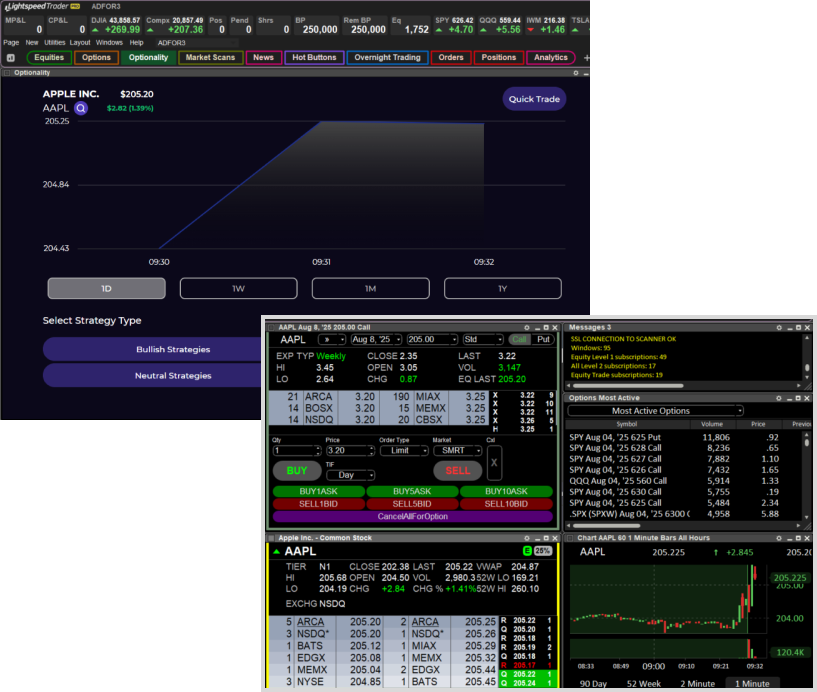This screenshot has width=817, height=692.
Task: Open the Order Type Limit dropdown
Action: pyautogui.click(x=403, y=450)
